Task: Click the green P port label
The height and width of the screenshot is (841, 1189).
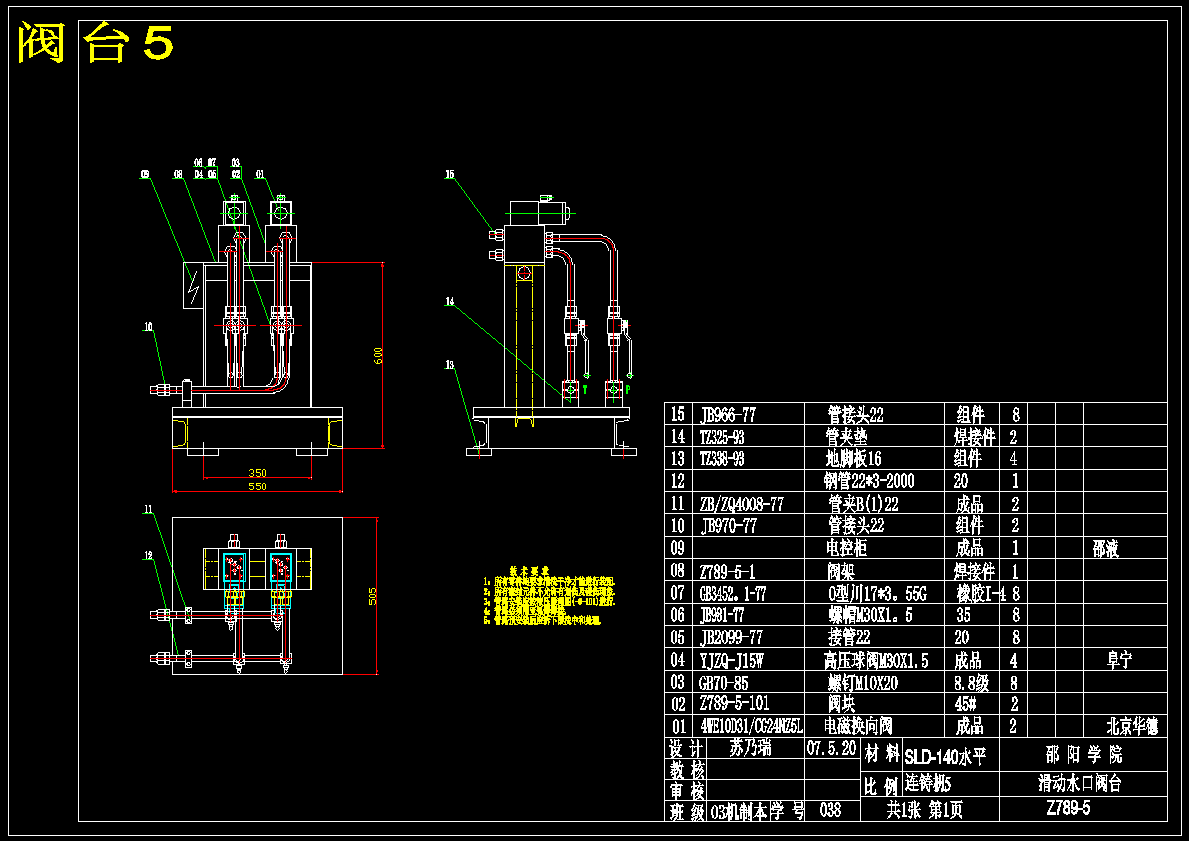Action: [628, 390]
